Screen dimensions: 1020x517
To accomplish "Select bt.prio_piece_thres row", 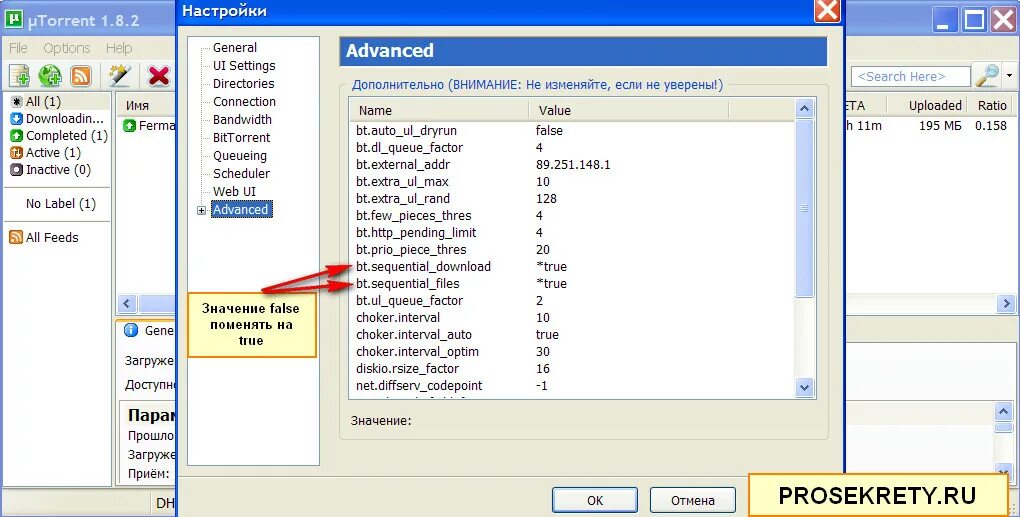I will point(572,250).
